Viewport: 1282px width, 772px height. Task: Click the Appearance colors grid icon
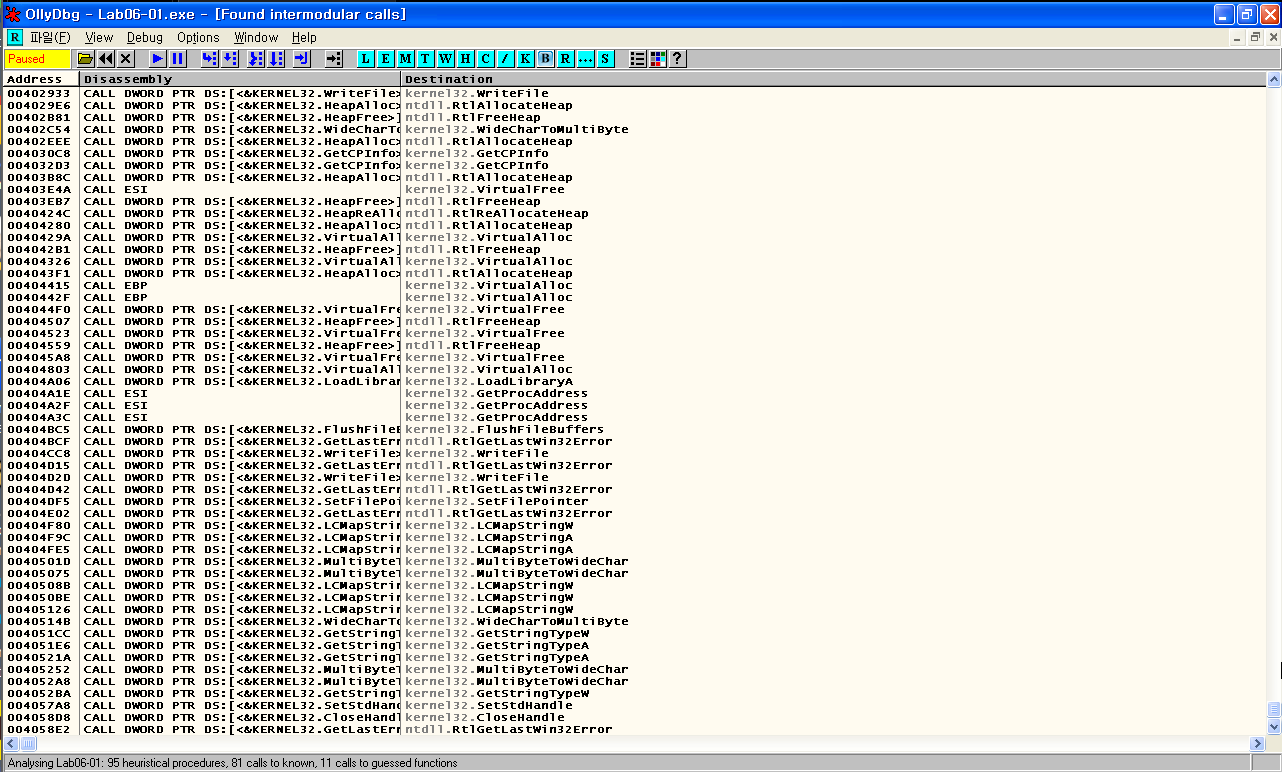pyautogui.click(x=657, y=59)
